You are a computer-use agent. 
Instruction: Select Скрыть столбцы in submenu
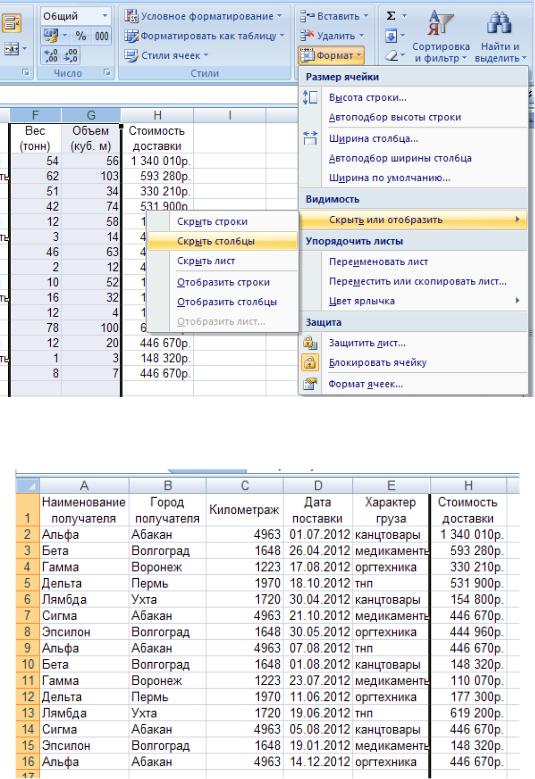(x=223, y=241)
